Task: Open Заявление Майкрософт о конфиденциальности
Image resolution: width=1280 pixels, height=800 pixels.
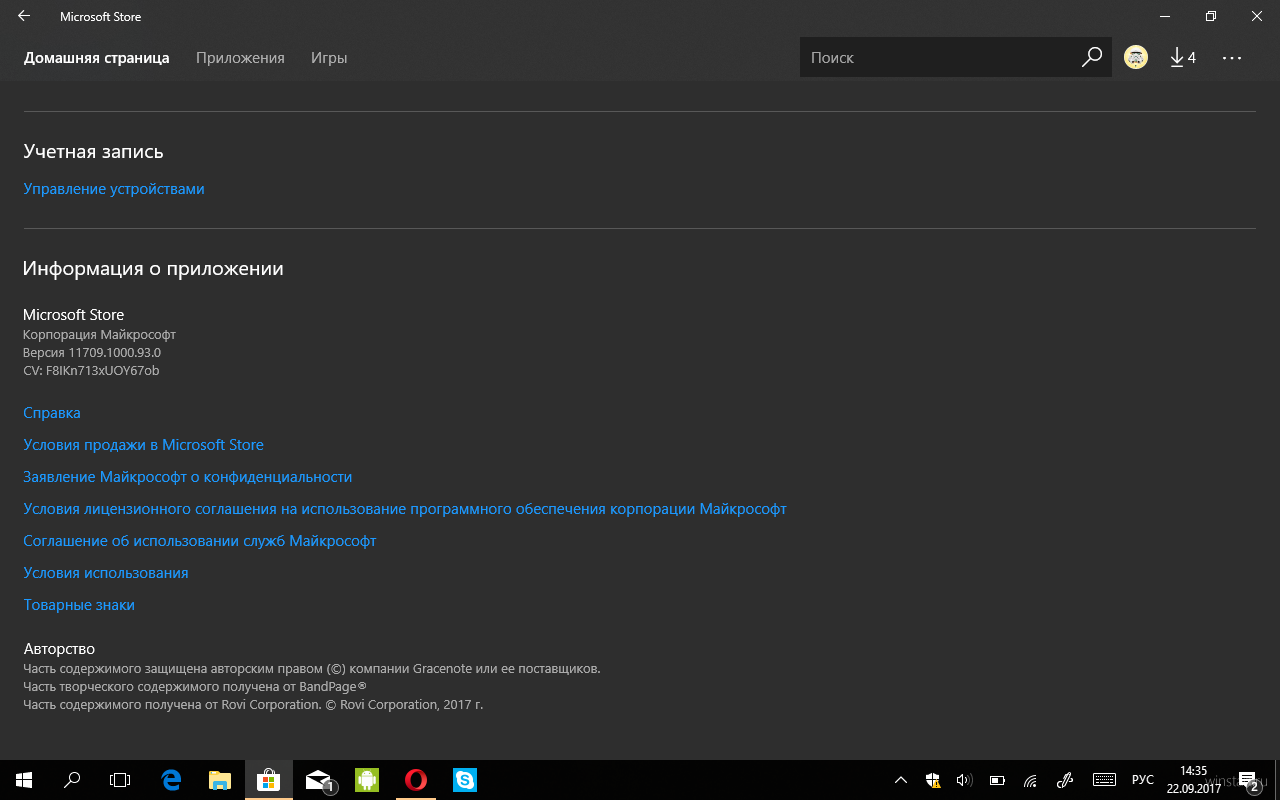Action: point(188,477)
